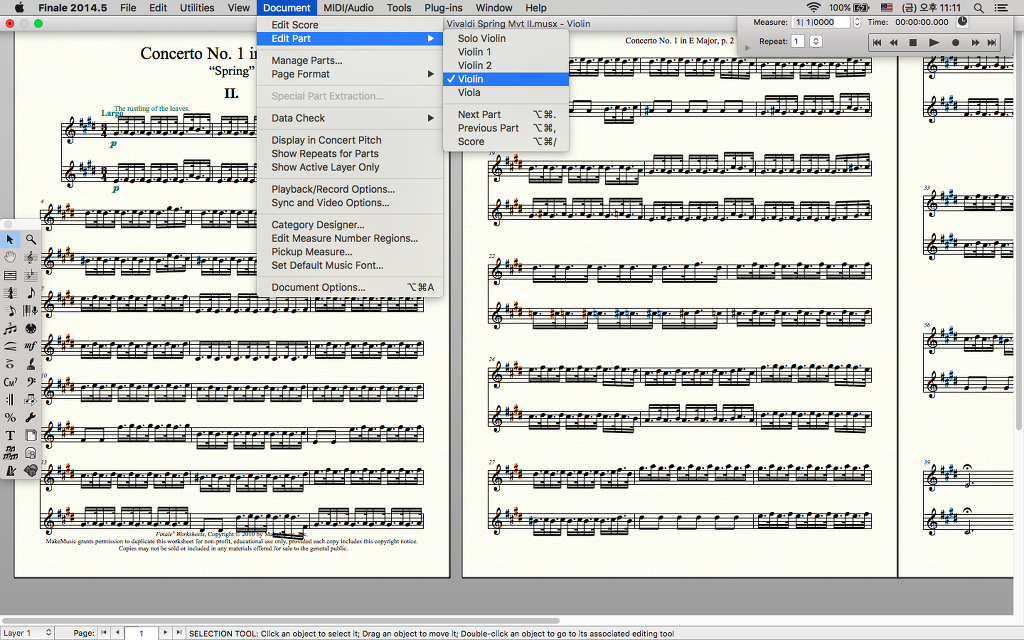This screenshot has height=640, width=1024.
Task: Switch to checked Violin part
Action: tap(470, 79)
